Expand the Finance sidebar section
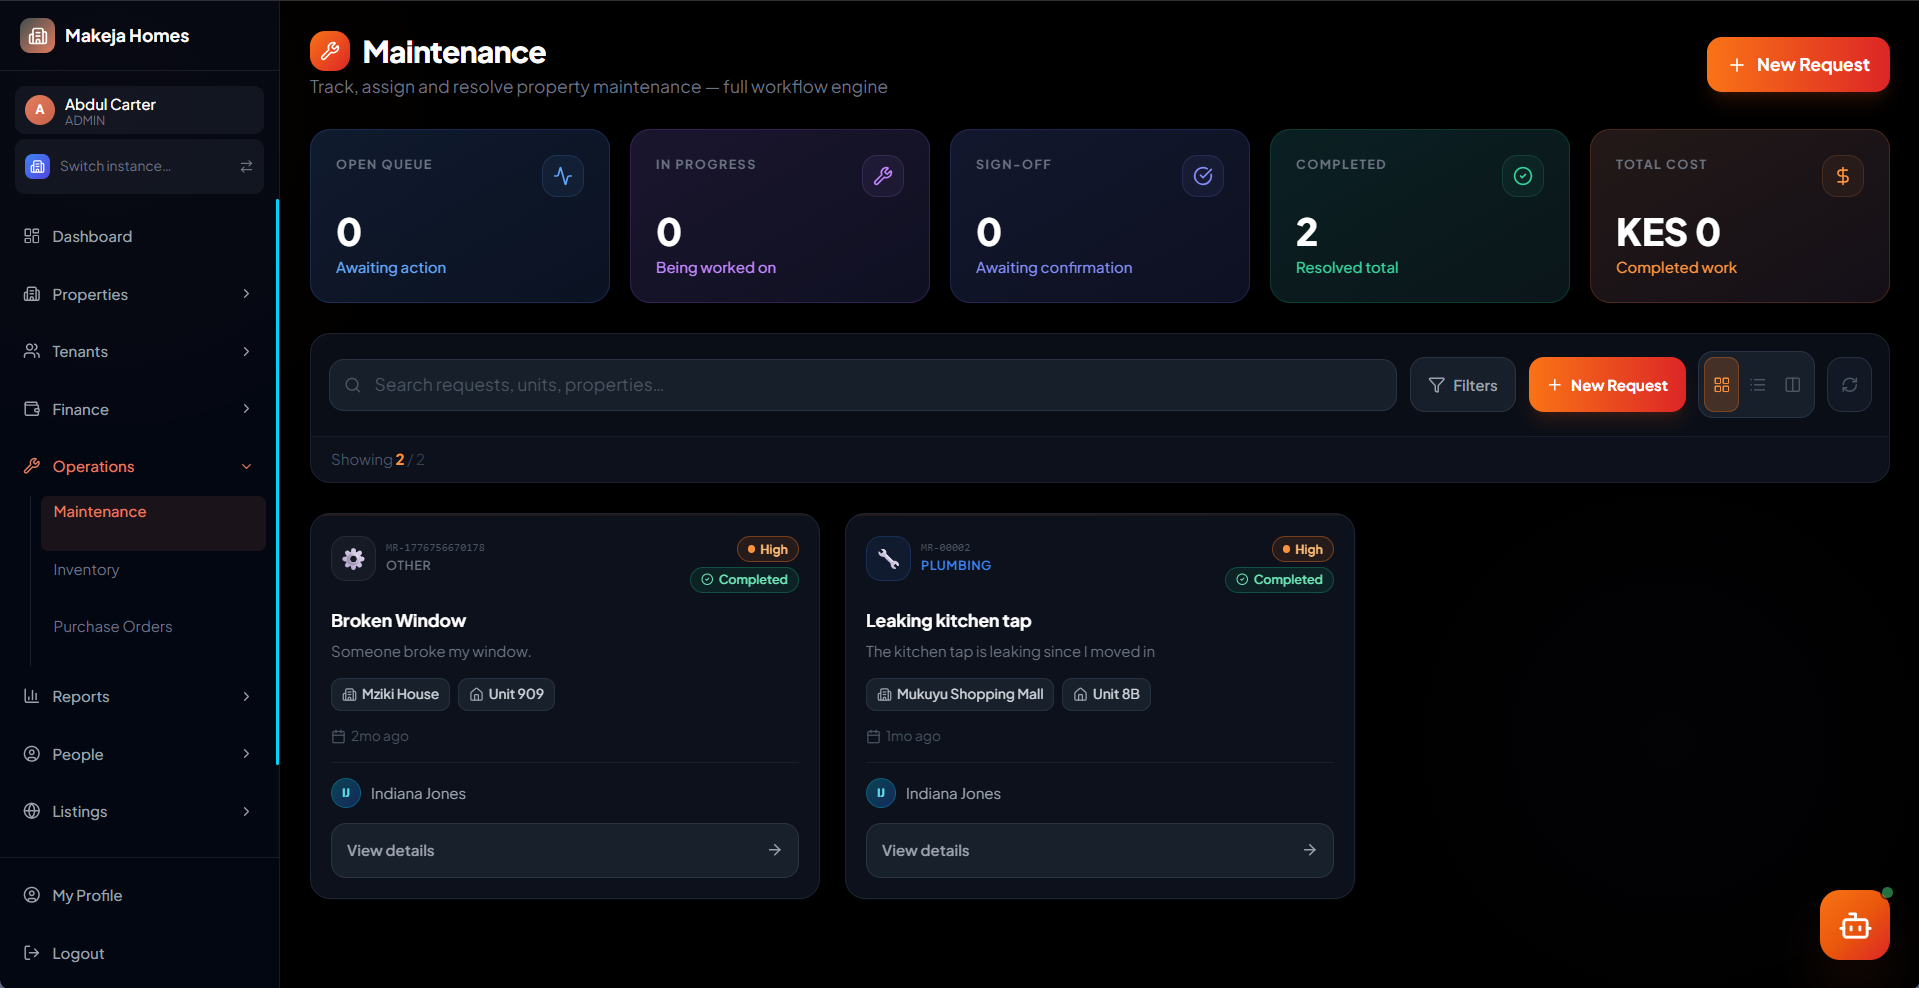 tap(138, 409)
